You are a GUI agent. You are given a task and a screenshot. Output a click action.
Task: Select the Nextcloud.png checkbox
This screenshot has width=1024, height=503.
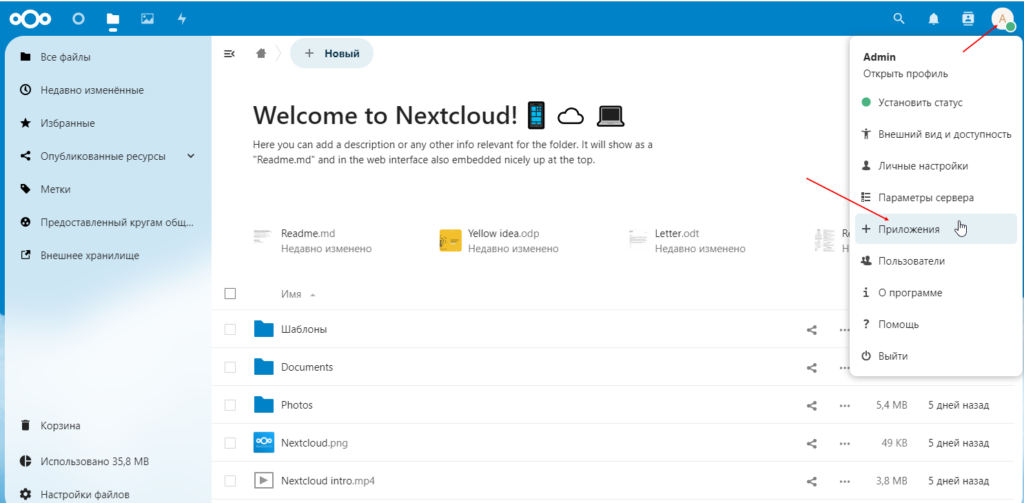pos(230,443)
